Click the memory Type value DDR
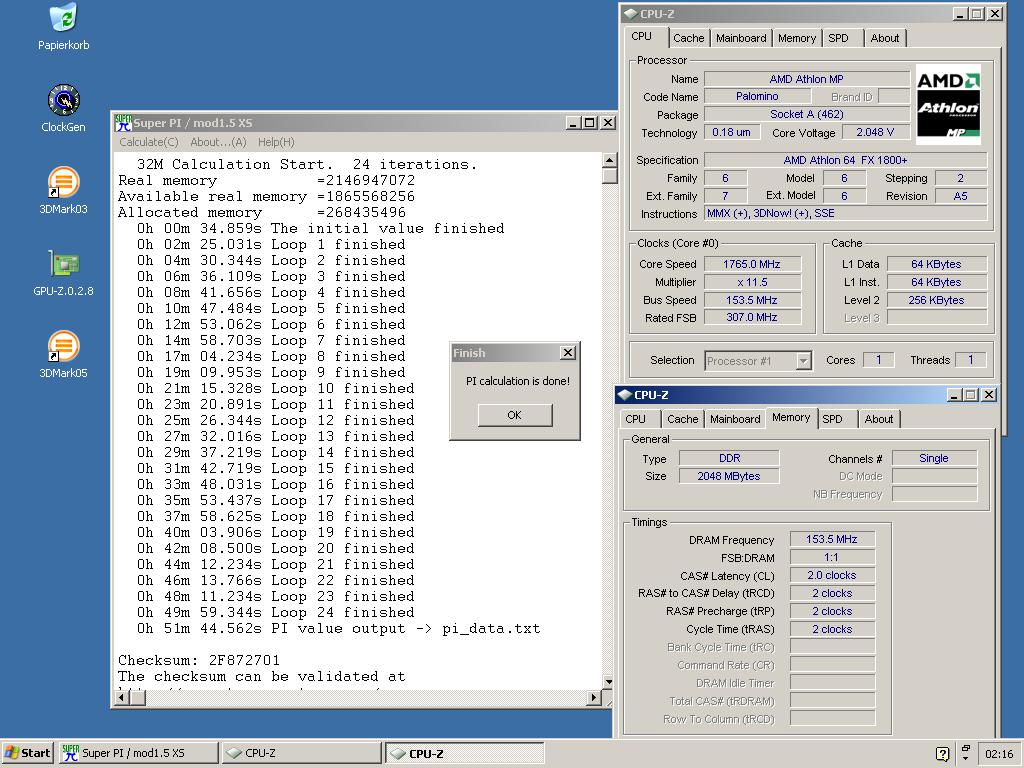The image size is (1024, 768). [729, 458]
